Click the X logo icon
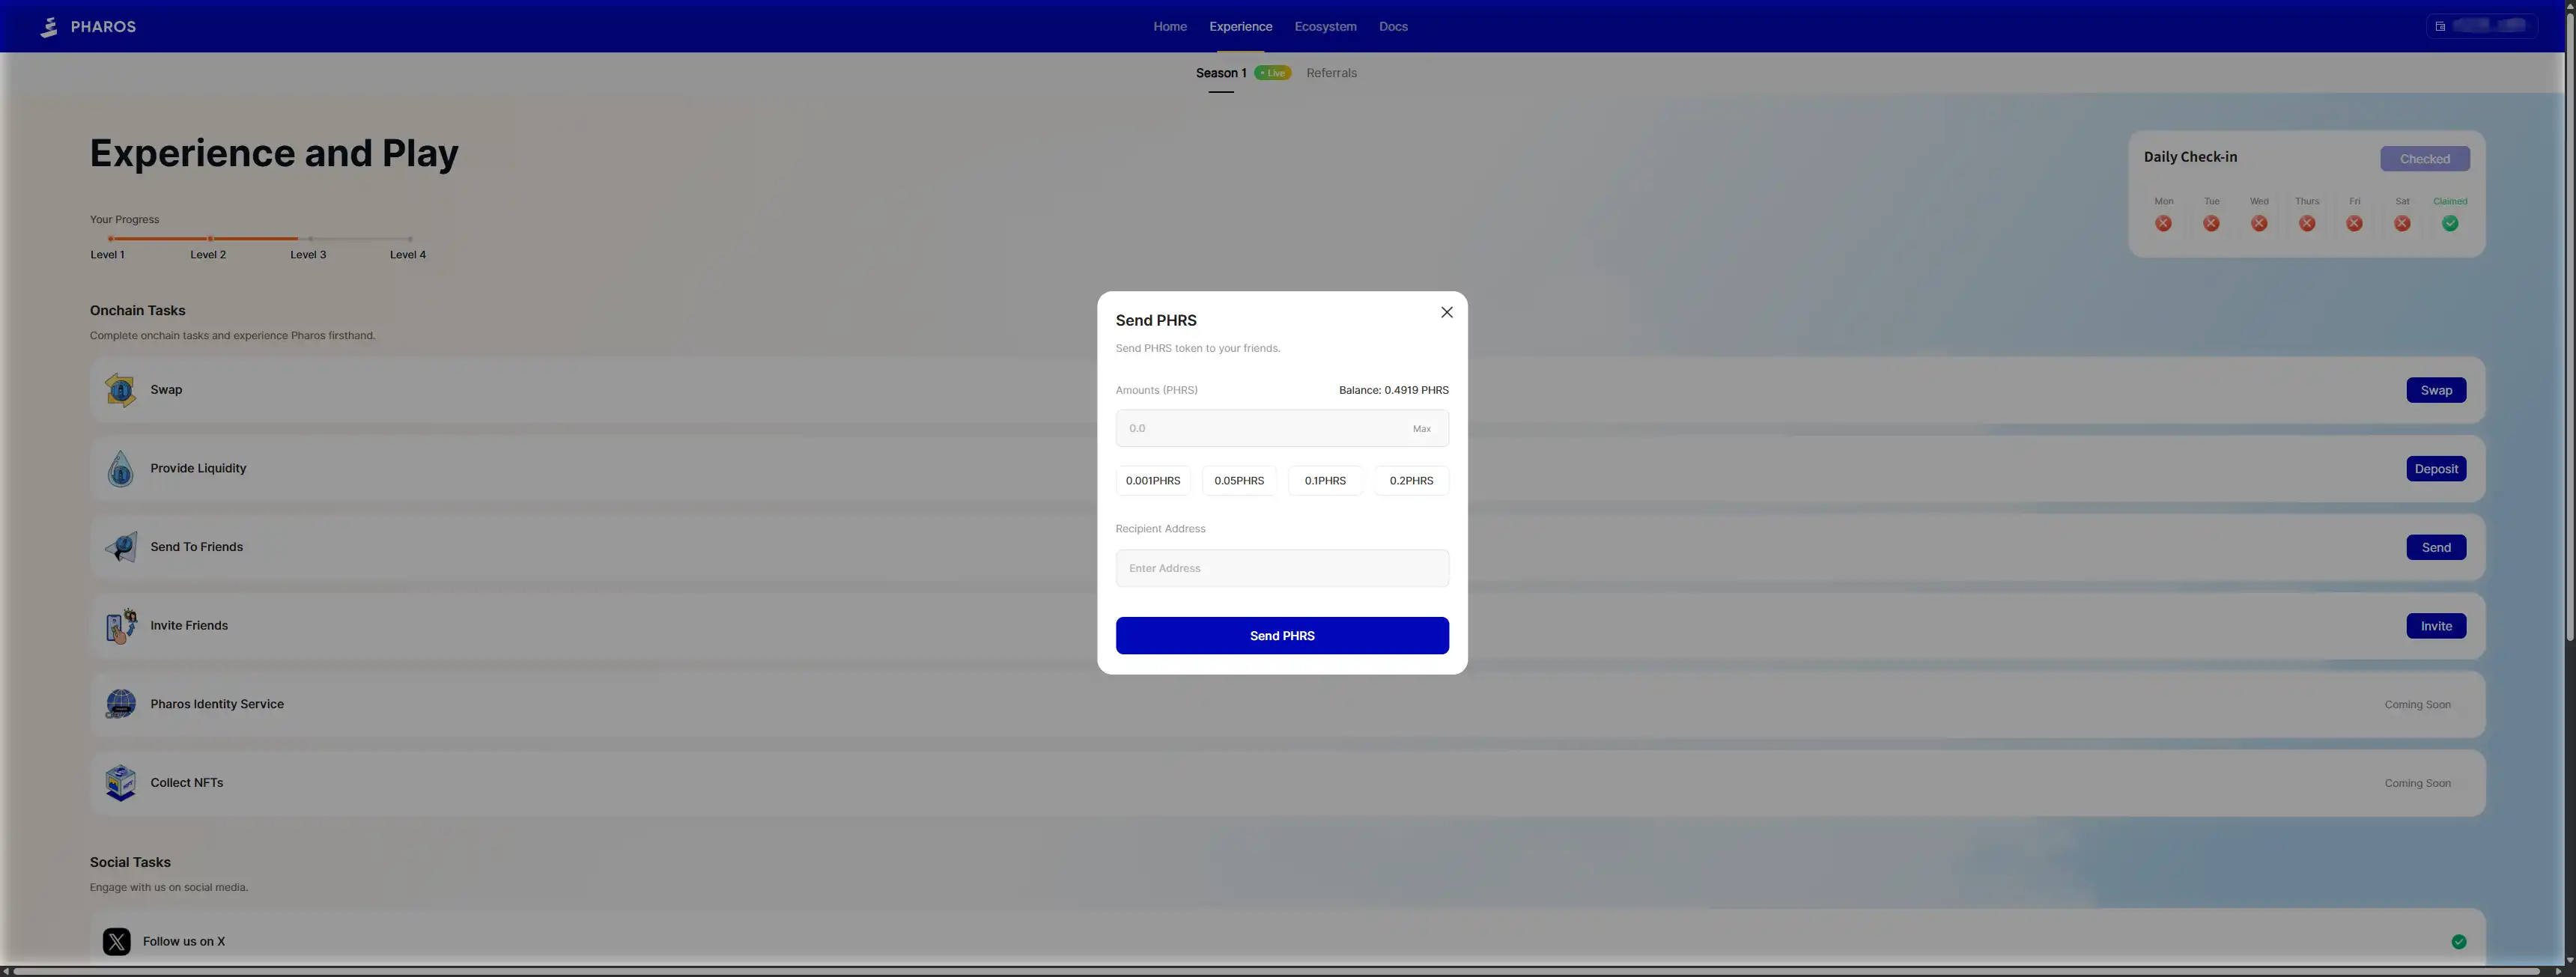This screenshot has width=2576, height=977. 116,941
